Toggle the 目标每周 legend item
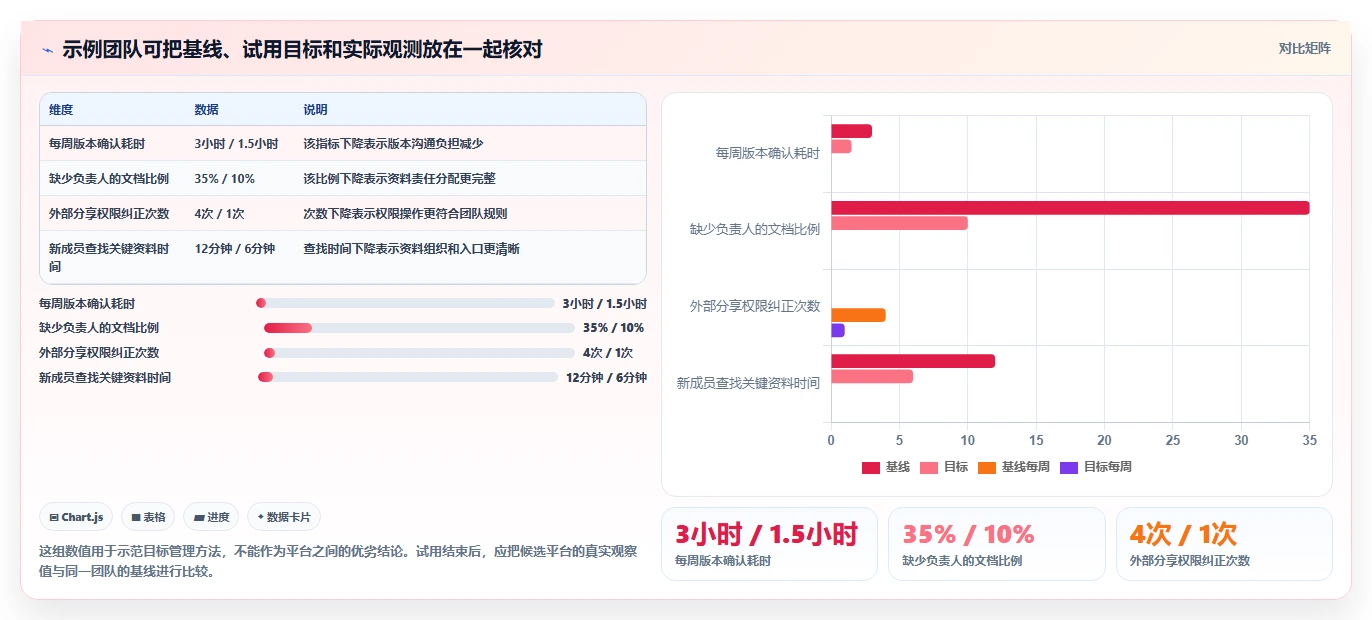1372x620 pixels. point(1096,467)
